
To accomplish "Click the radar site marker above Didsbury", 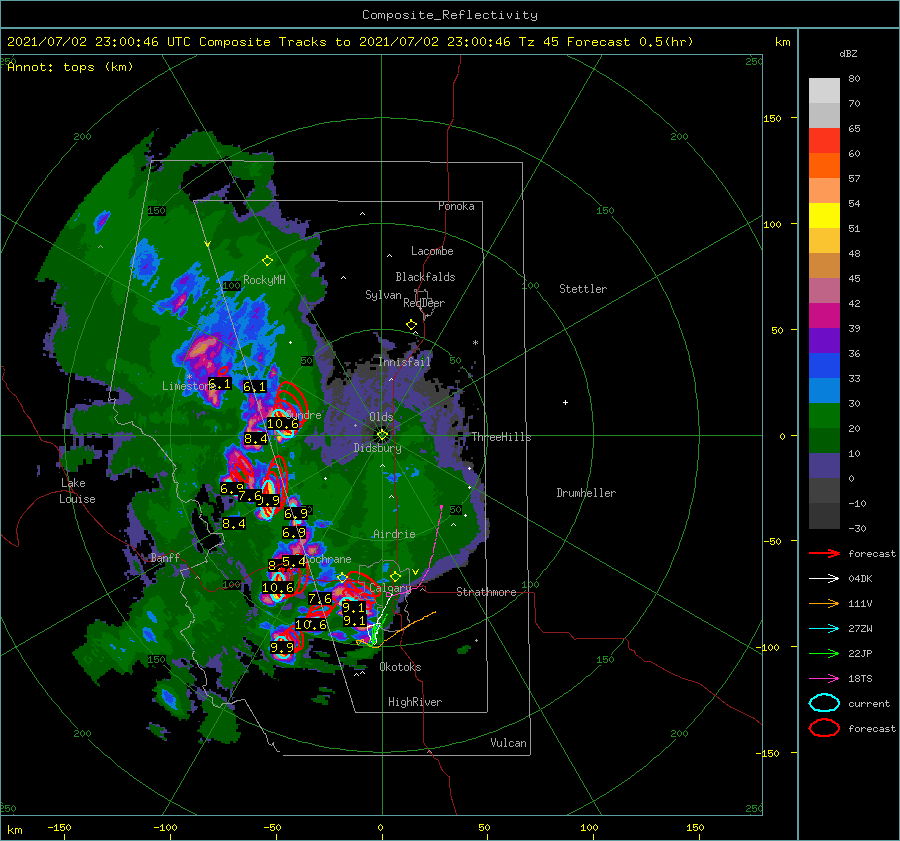I will pos(382,435).
